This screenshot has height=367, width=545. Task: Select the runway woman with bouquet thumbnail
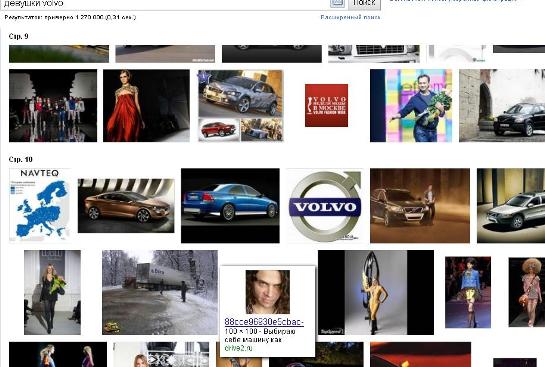click(52, 292)
